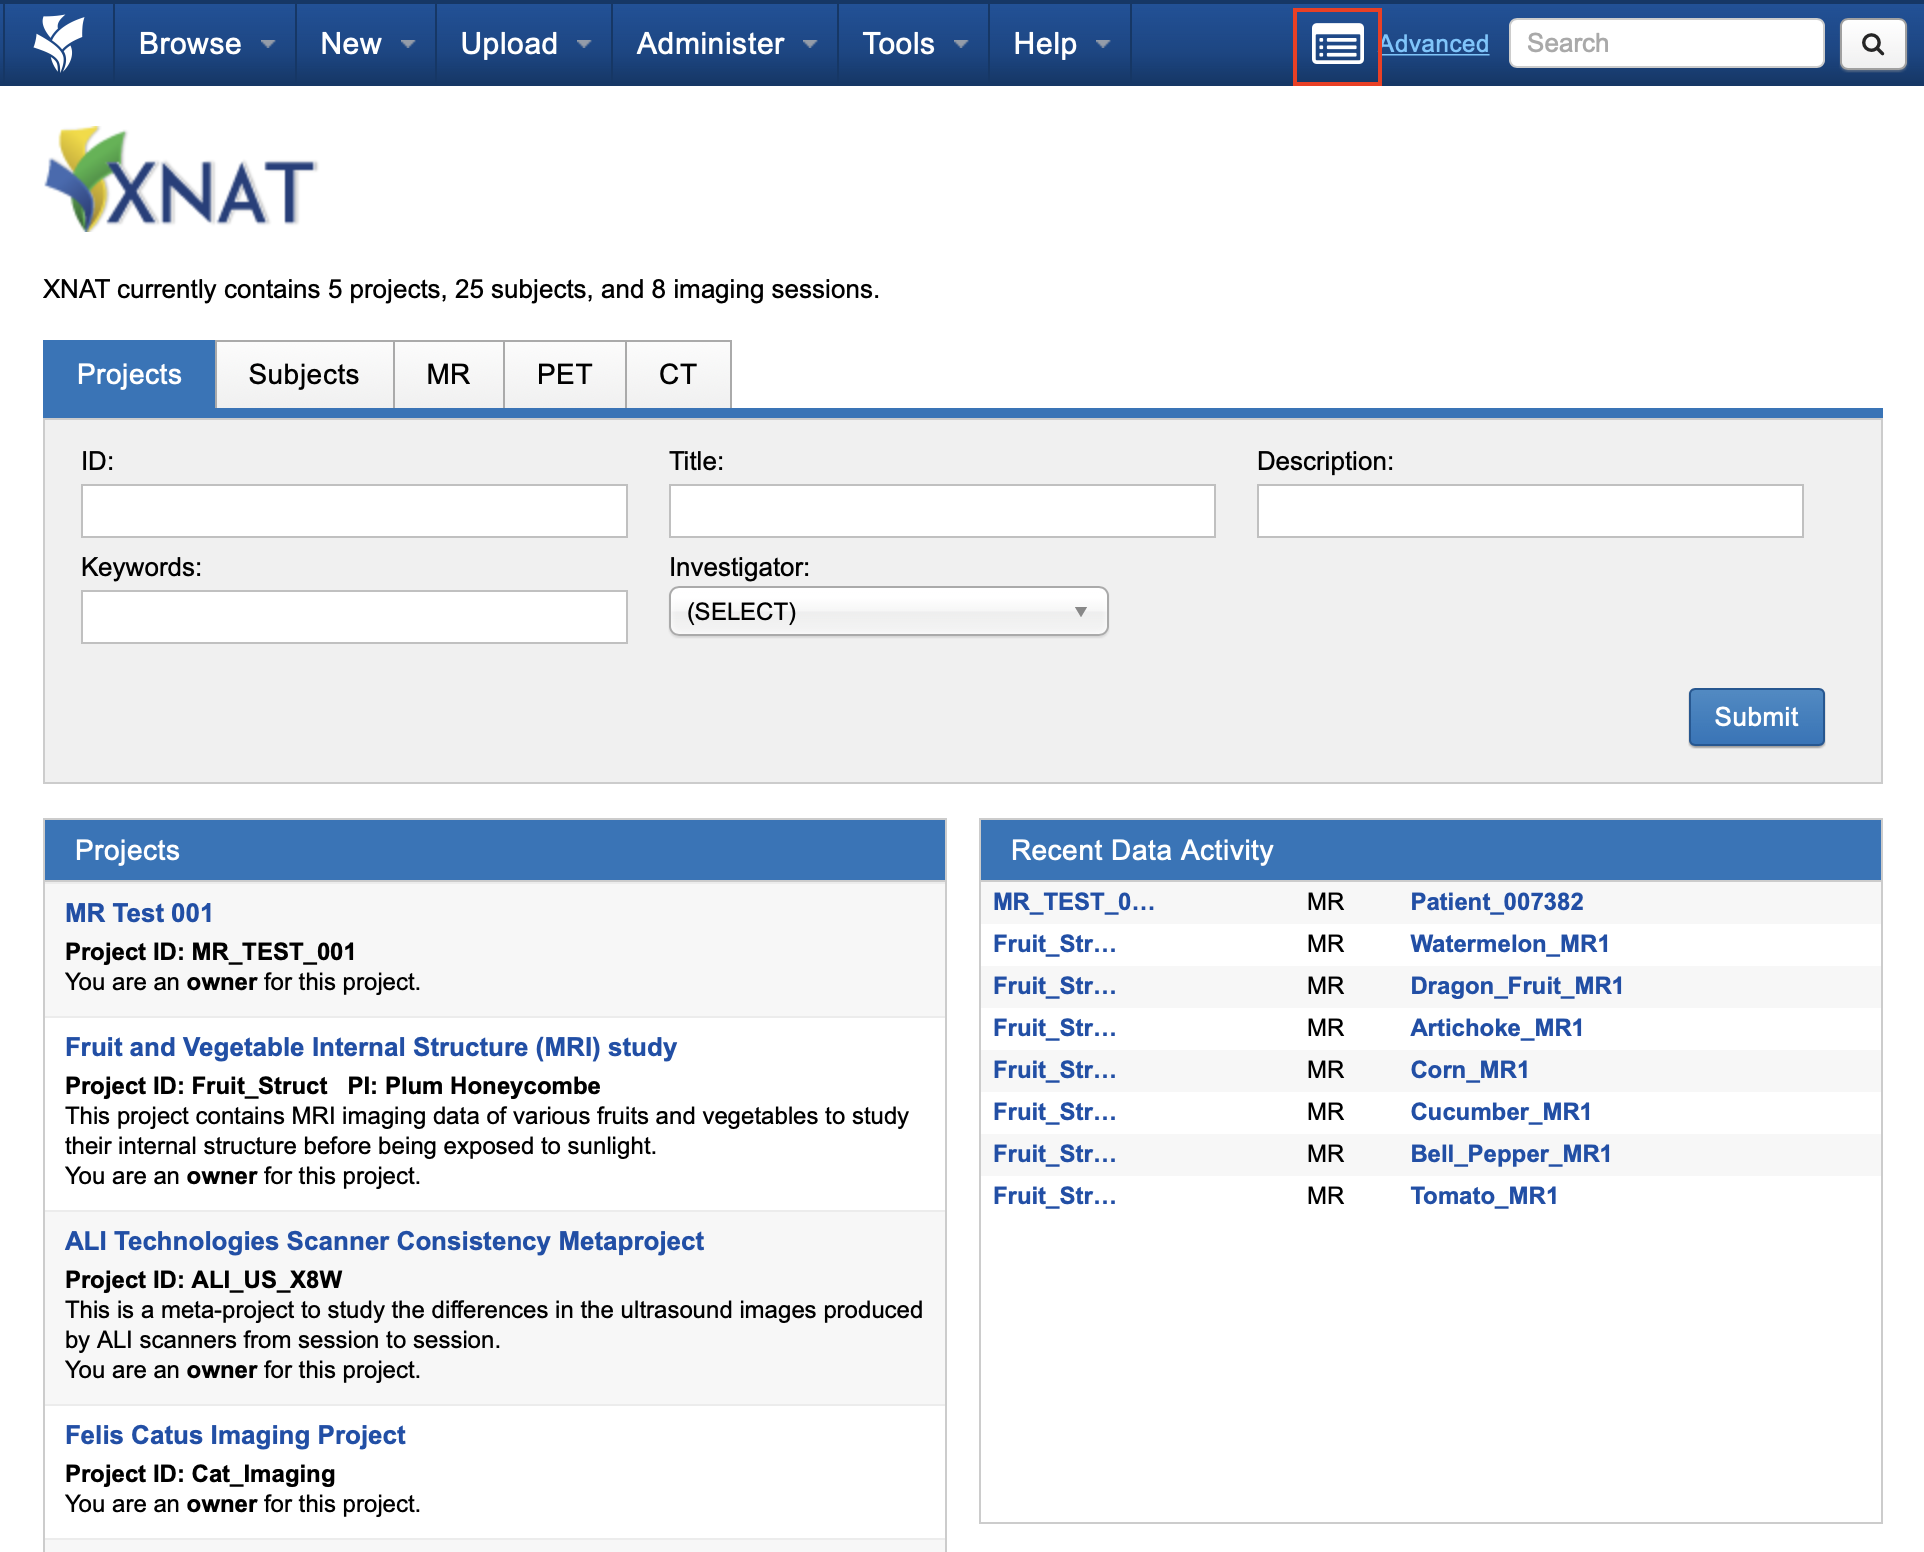
Task: Open the stored searches list icon
Action: tap(1337, 45)
